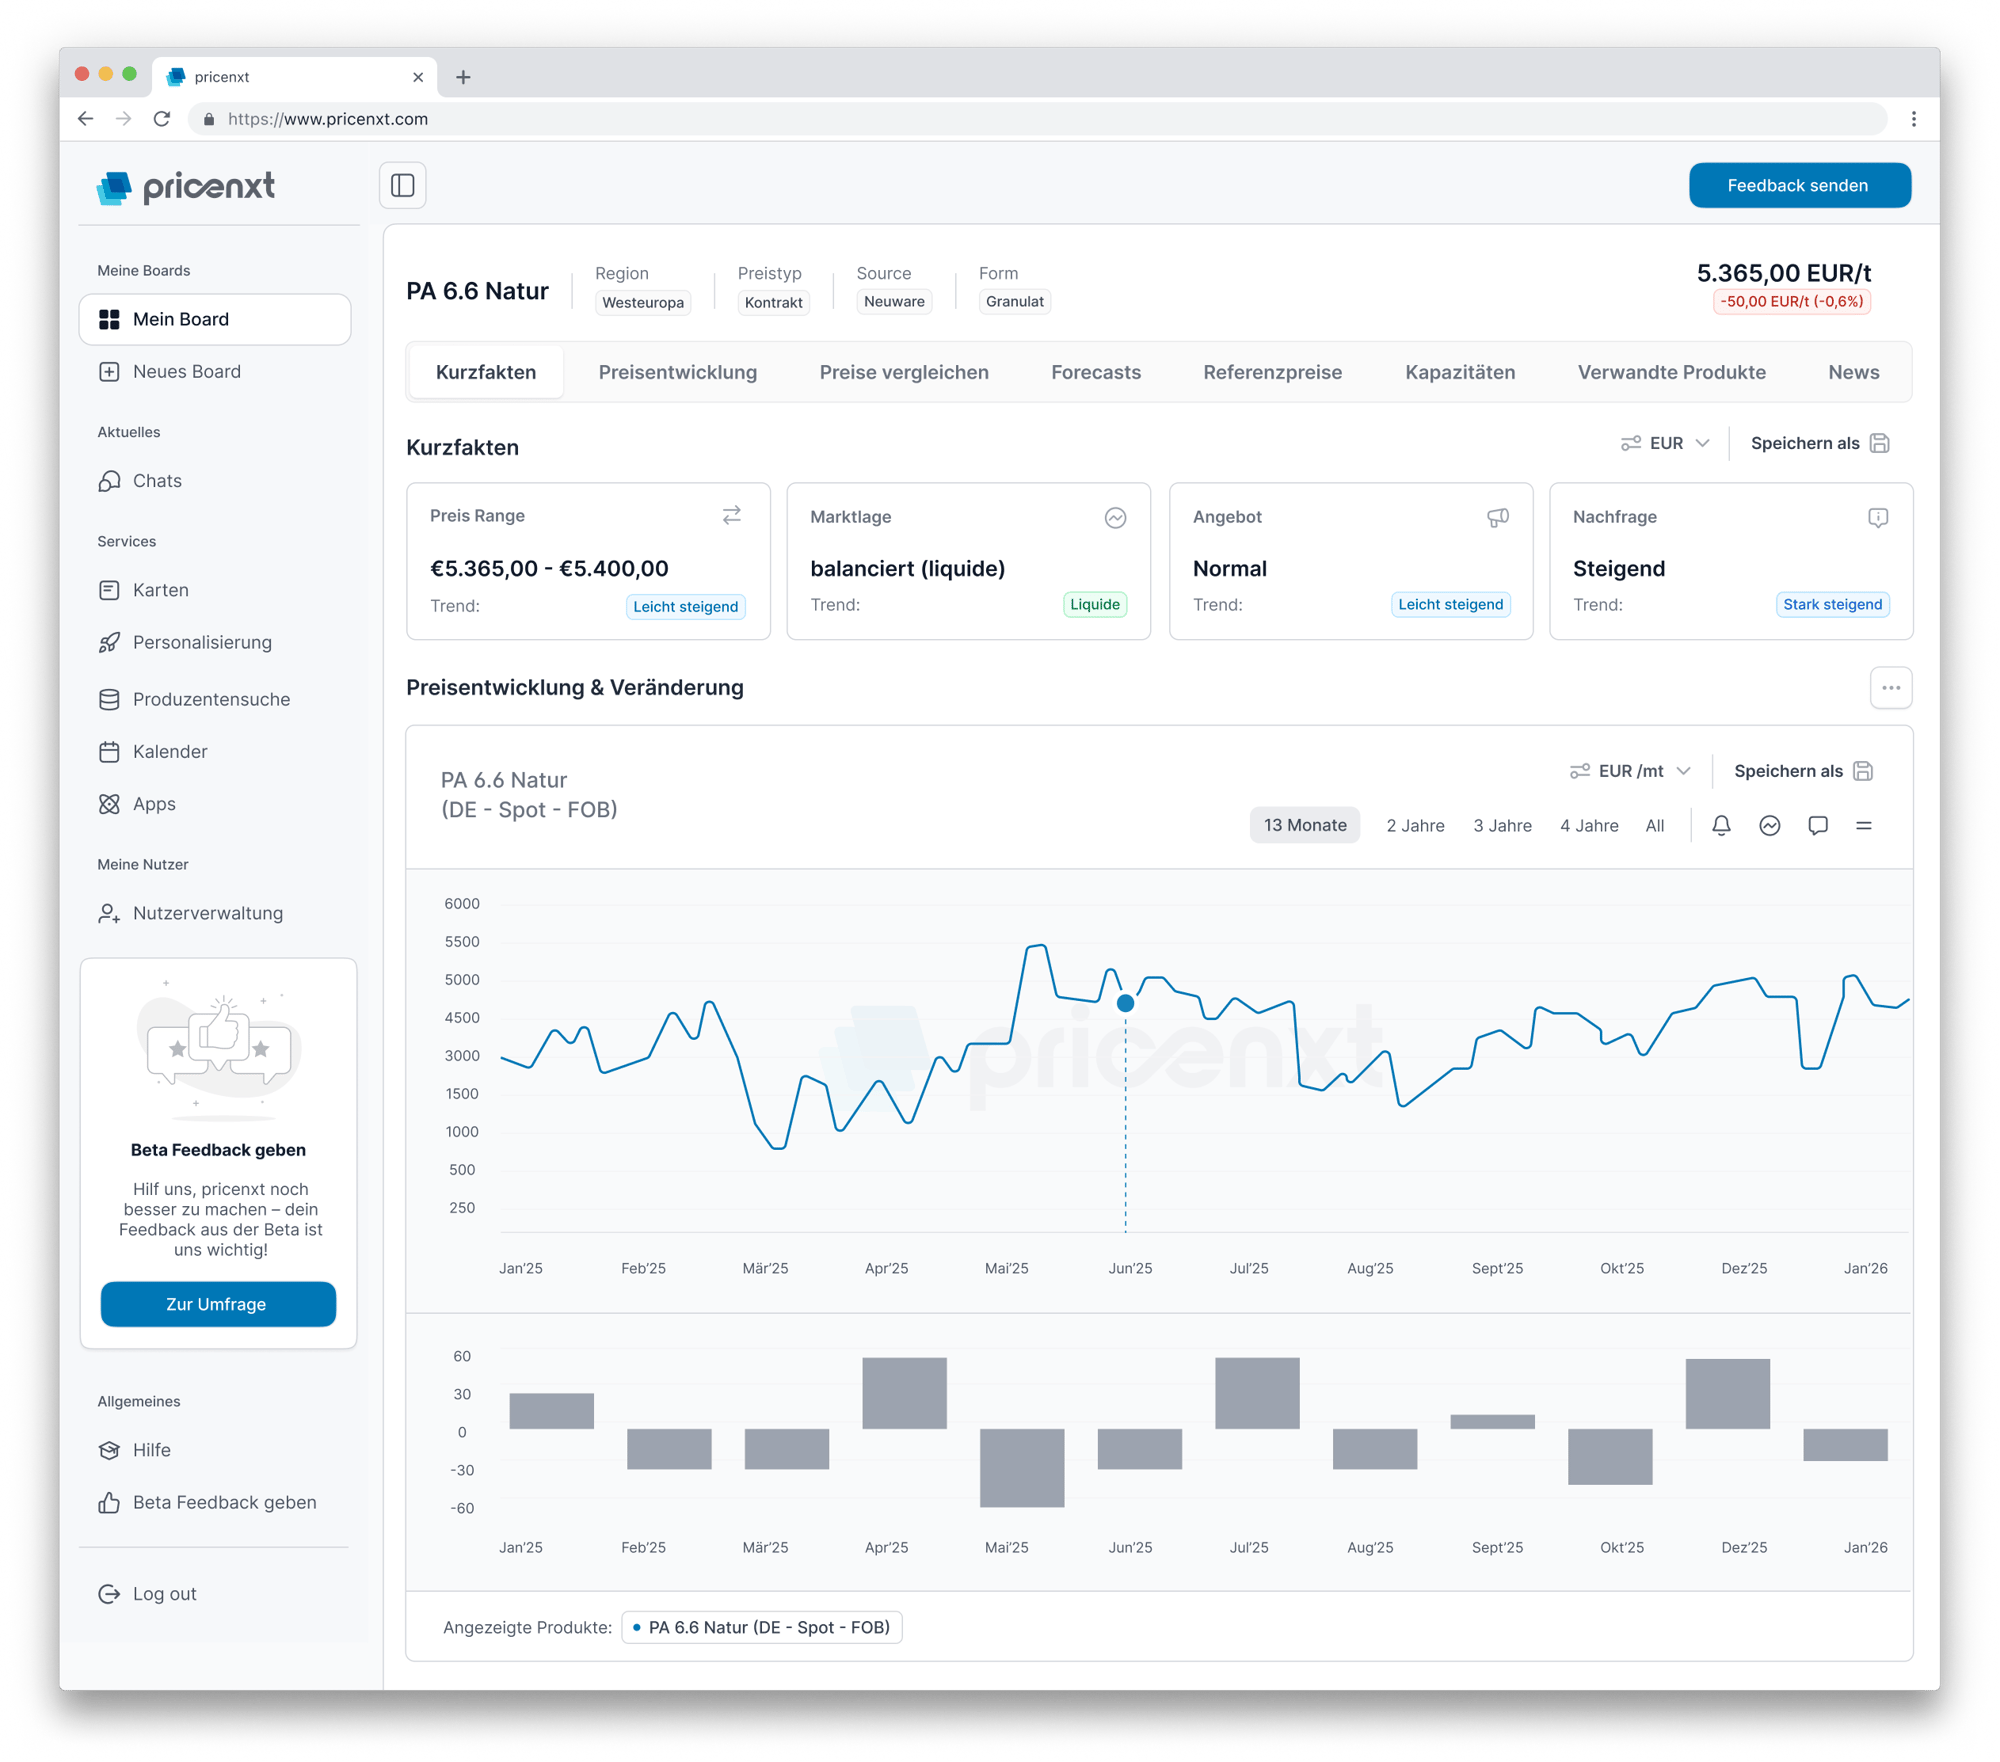The width and height of the screenshot is (2000, 1762).
Task: Click the bell alert icon in chart
Action: click(1721, 826)
